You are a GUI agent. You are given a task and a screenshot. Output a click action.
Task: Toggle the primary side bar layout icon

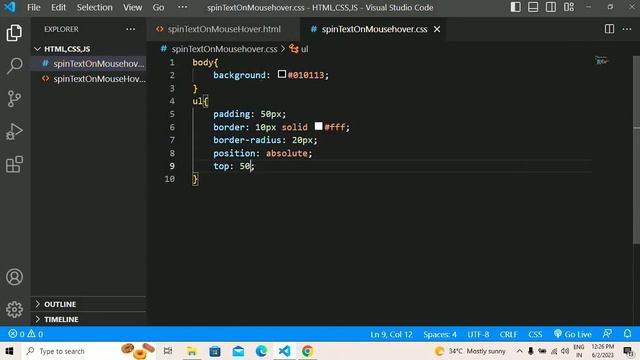coord(515,7)
